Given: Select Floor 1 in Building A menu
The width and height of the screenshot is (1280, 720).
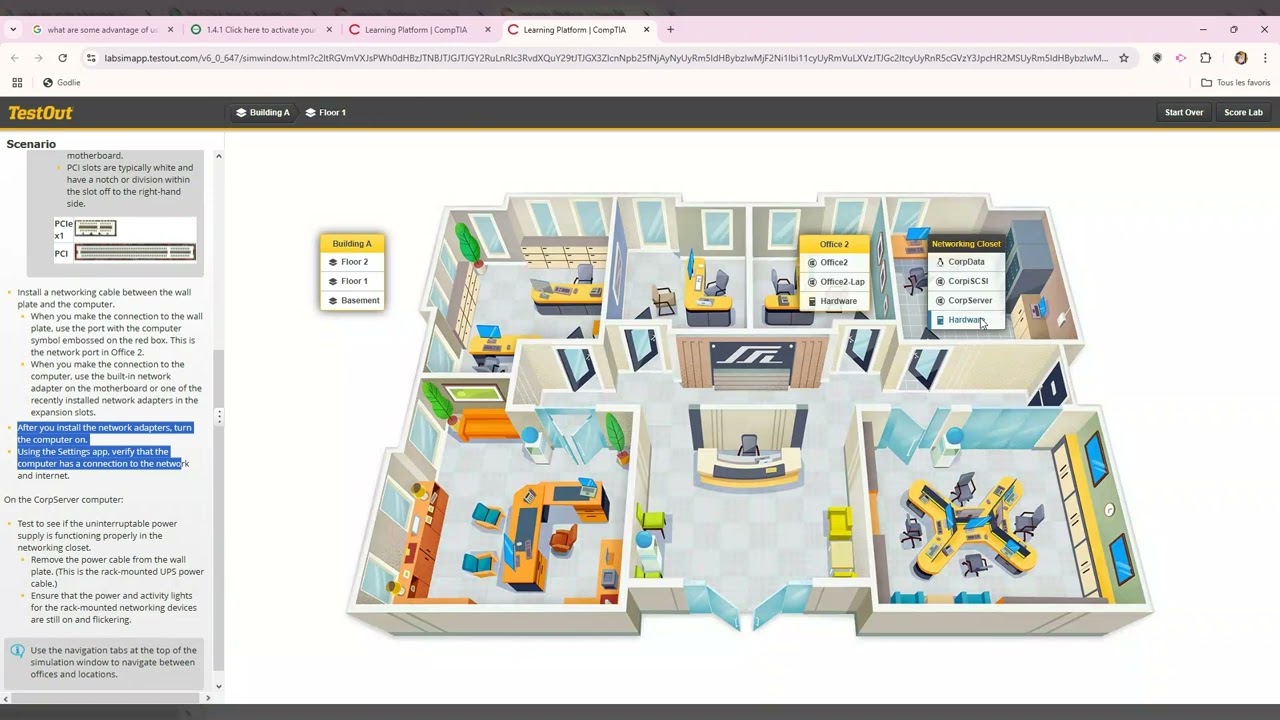Looking at the screenshot, I should pos(352,281).
